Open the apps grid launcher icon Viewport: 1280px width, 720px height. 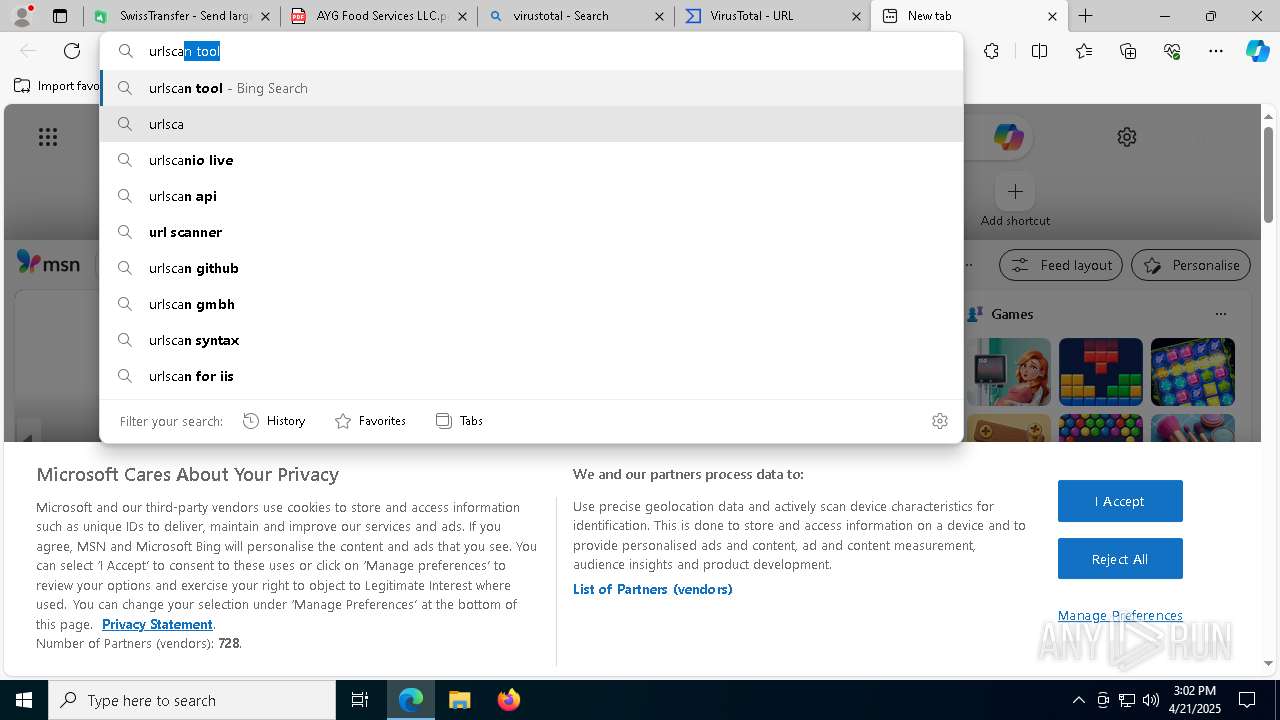click(48, 137)
